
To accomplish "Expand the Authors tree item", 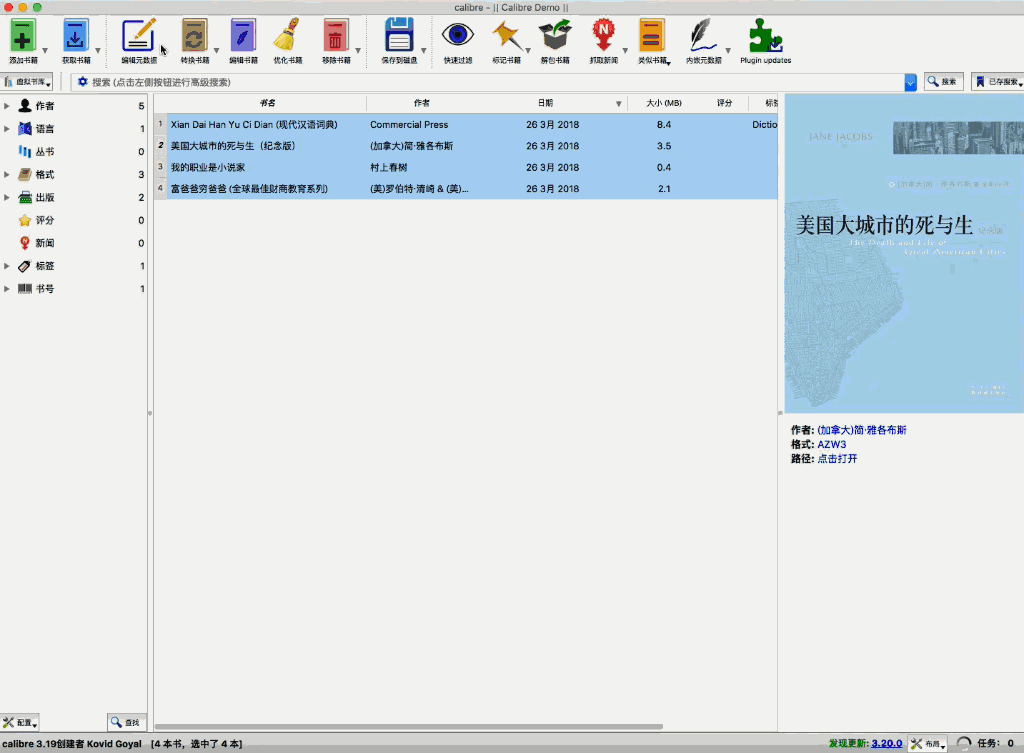I will point(7,106).
